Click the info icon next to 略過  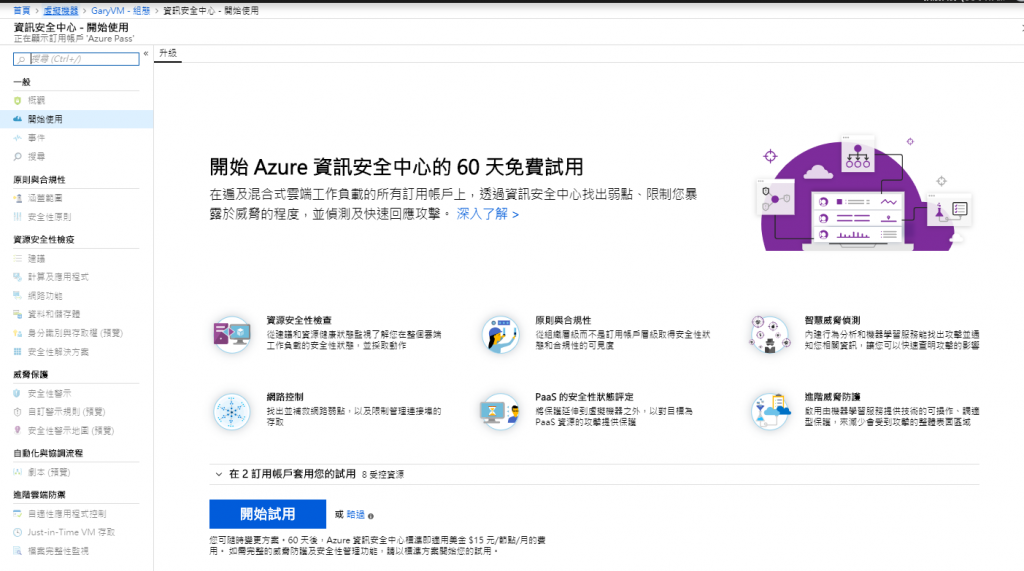tap(371, 516)
